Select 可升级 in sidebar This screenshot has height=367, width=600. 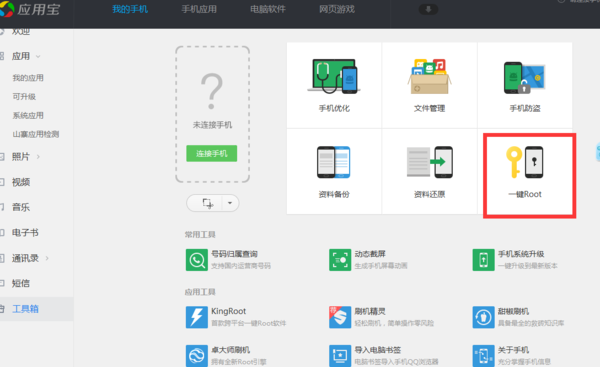tap(24, 97)
